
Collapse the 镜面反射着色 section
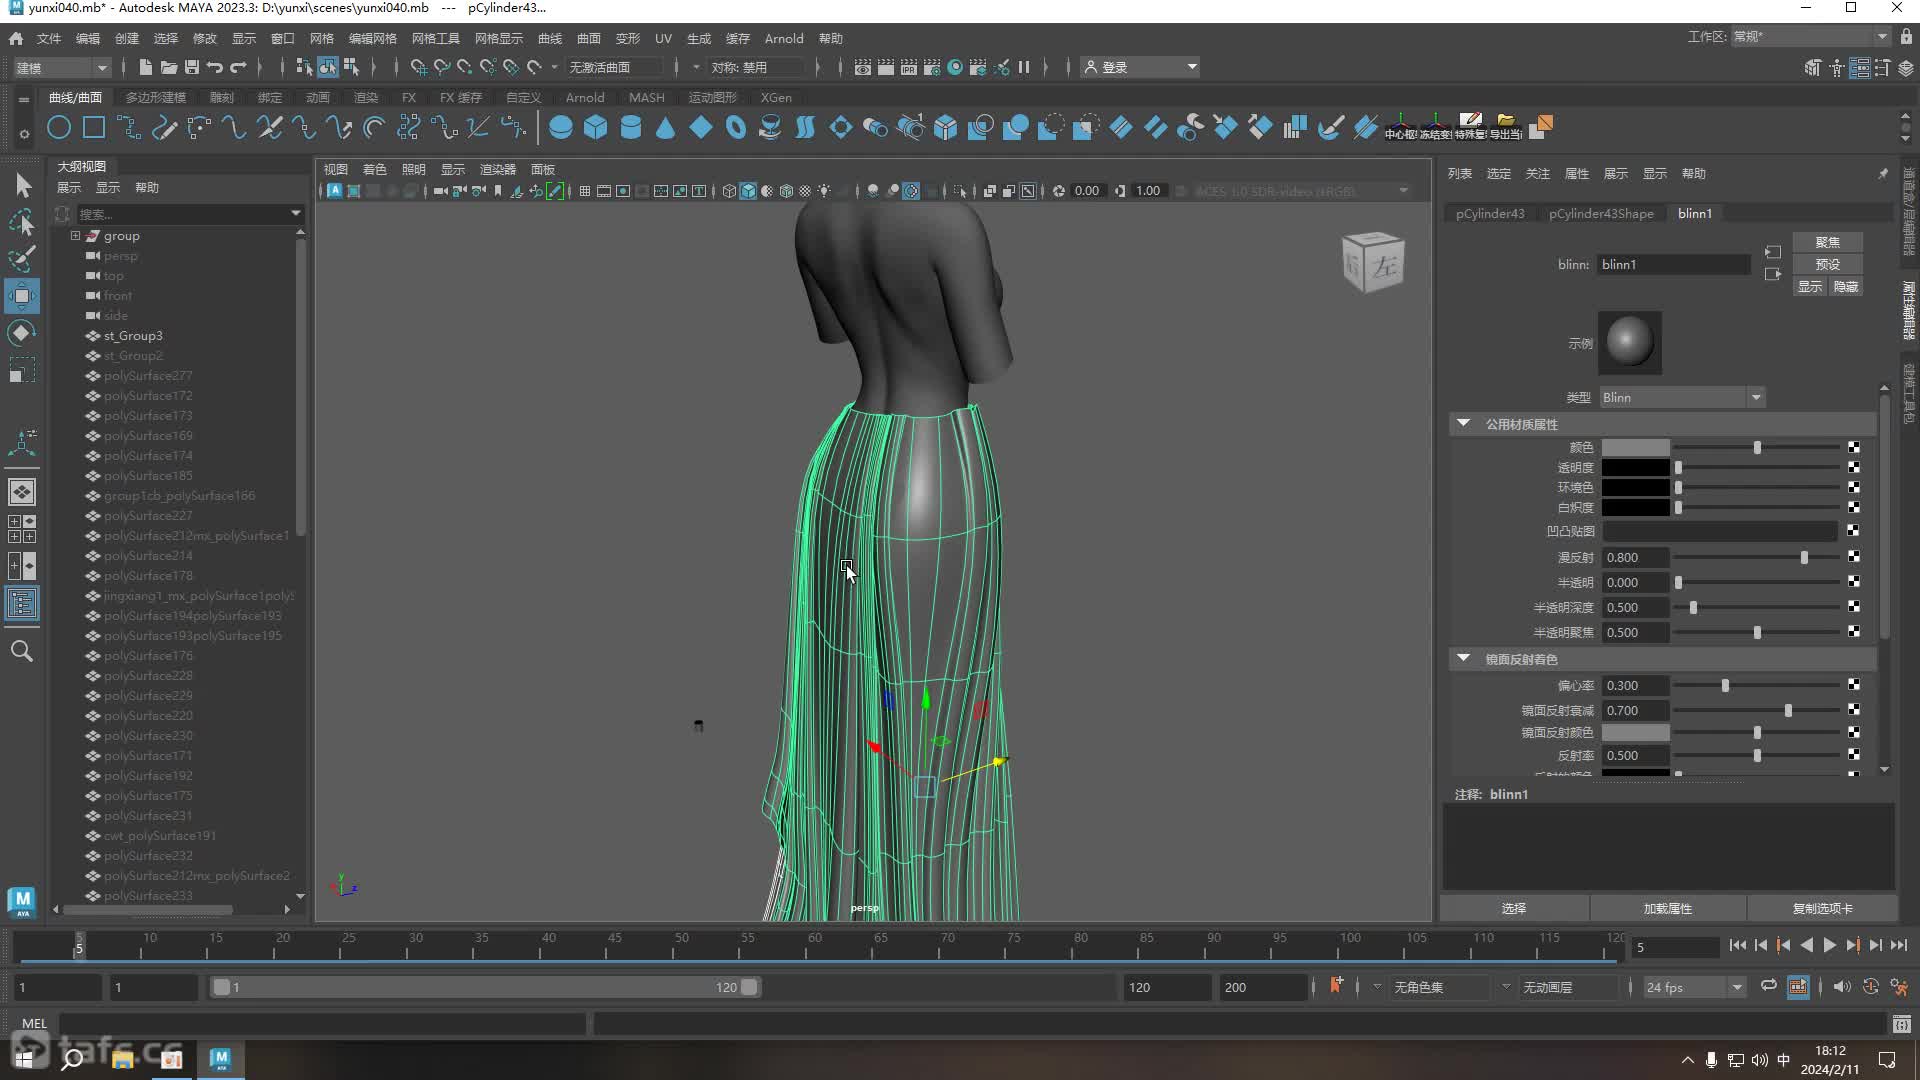pyautogui.click(x=1463, y=659)
